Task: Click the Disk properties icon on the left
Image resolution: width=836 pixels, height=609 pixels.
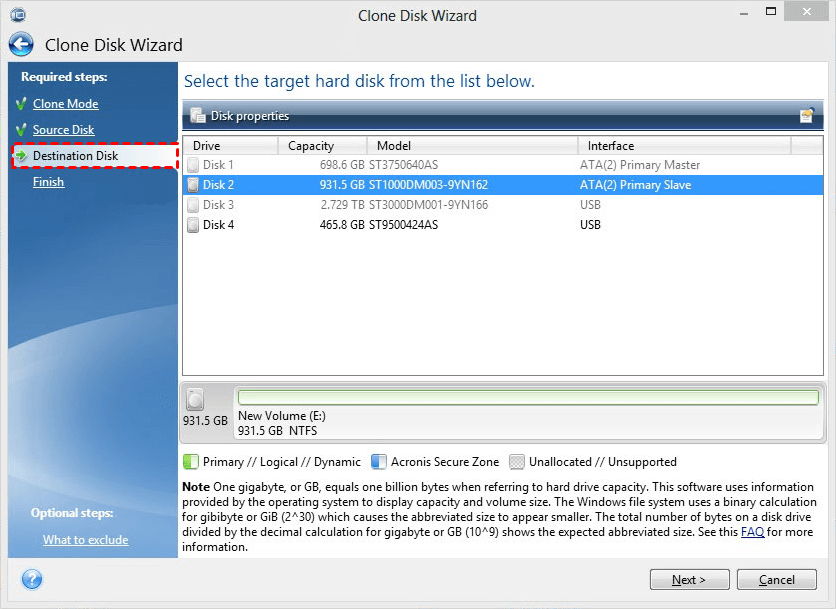Action: pos(198,115)
